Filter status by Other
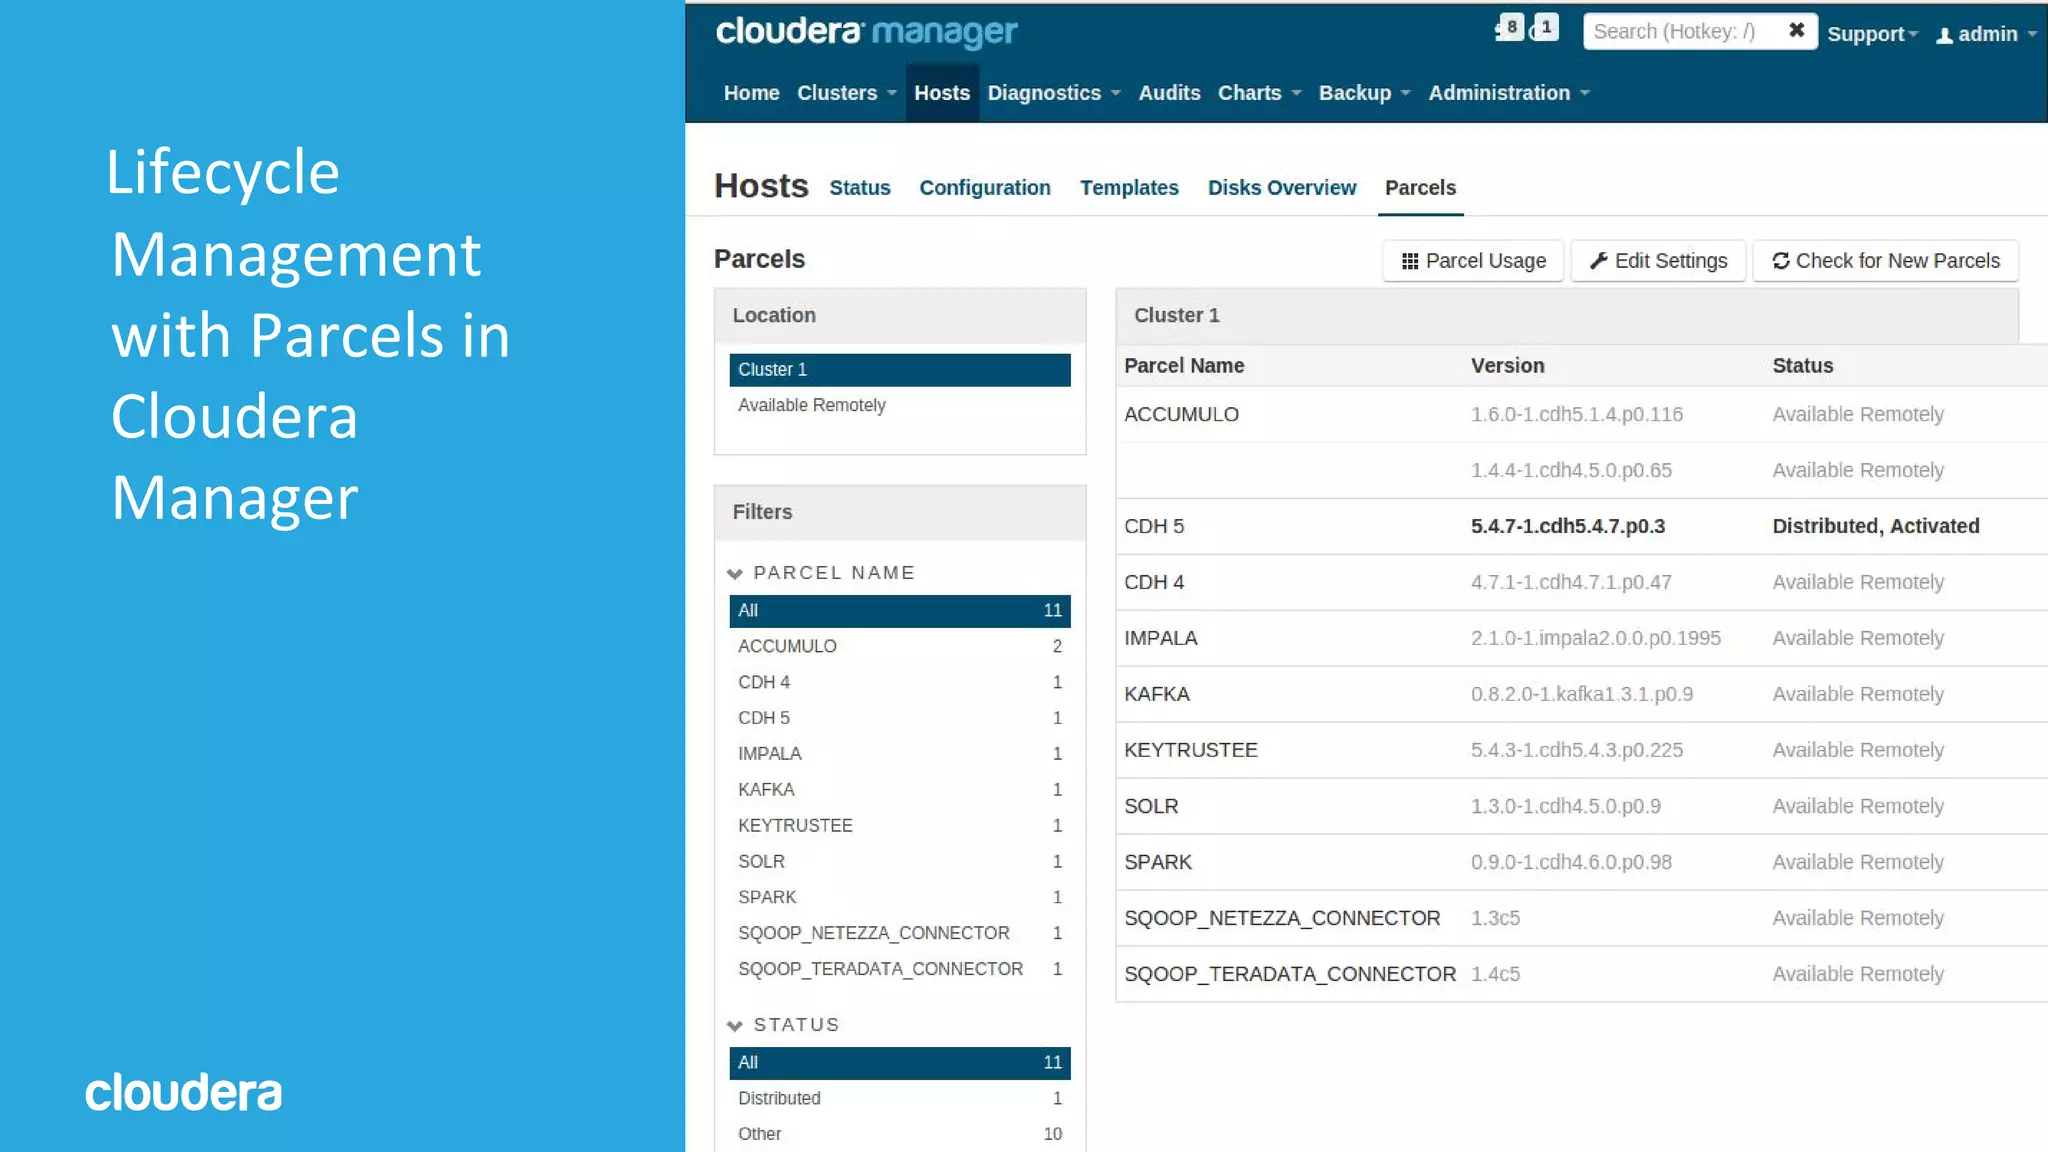The height and width of the screenshot is (1152, 2048). tap(900, 1135)
